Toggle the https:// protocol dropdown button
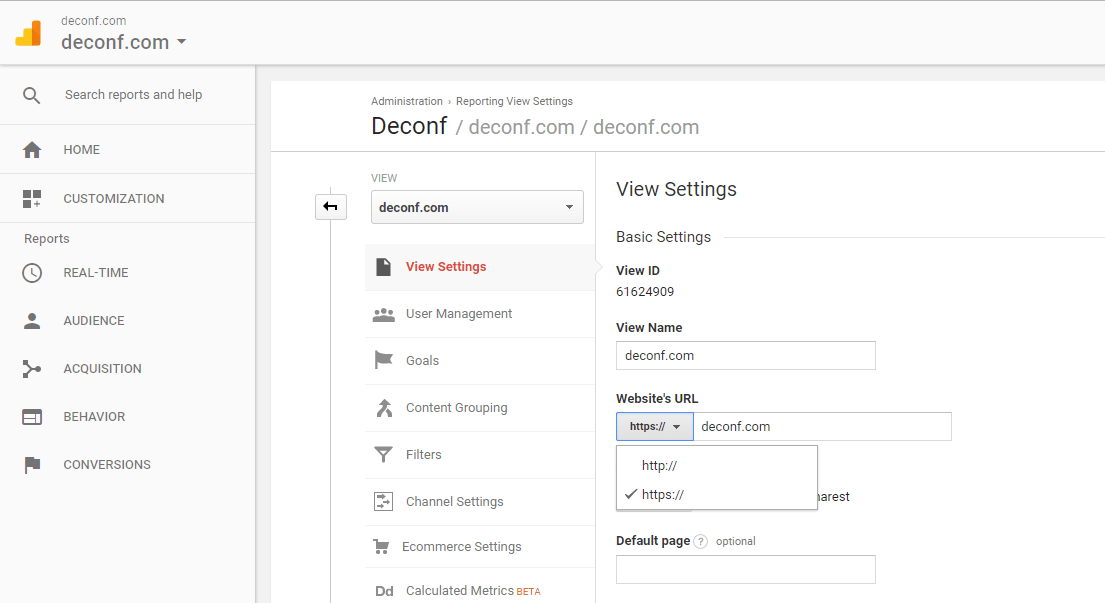Screen dimensions: 1105x603 tap(655, 427)
